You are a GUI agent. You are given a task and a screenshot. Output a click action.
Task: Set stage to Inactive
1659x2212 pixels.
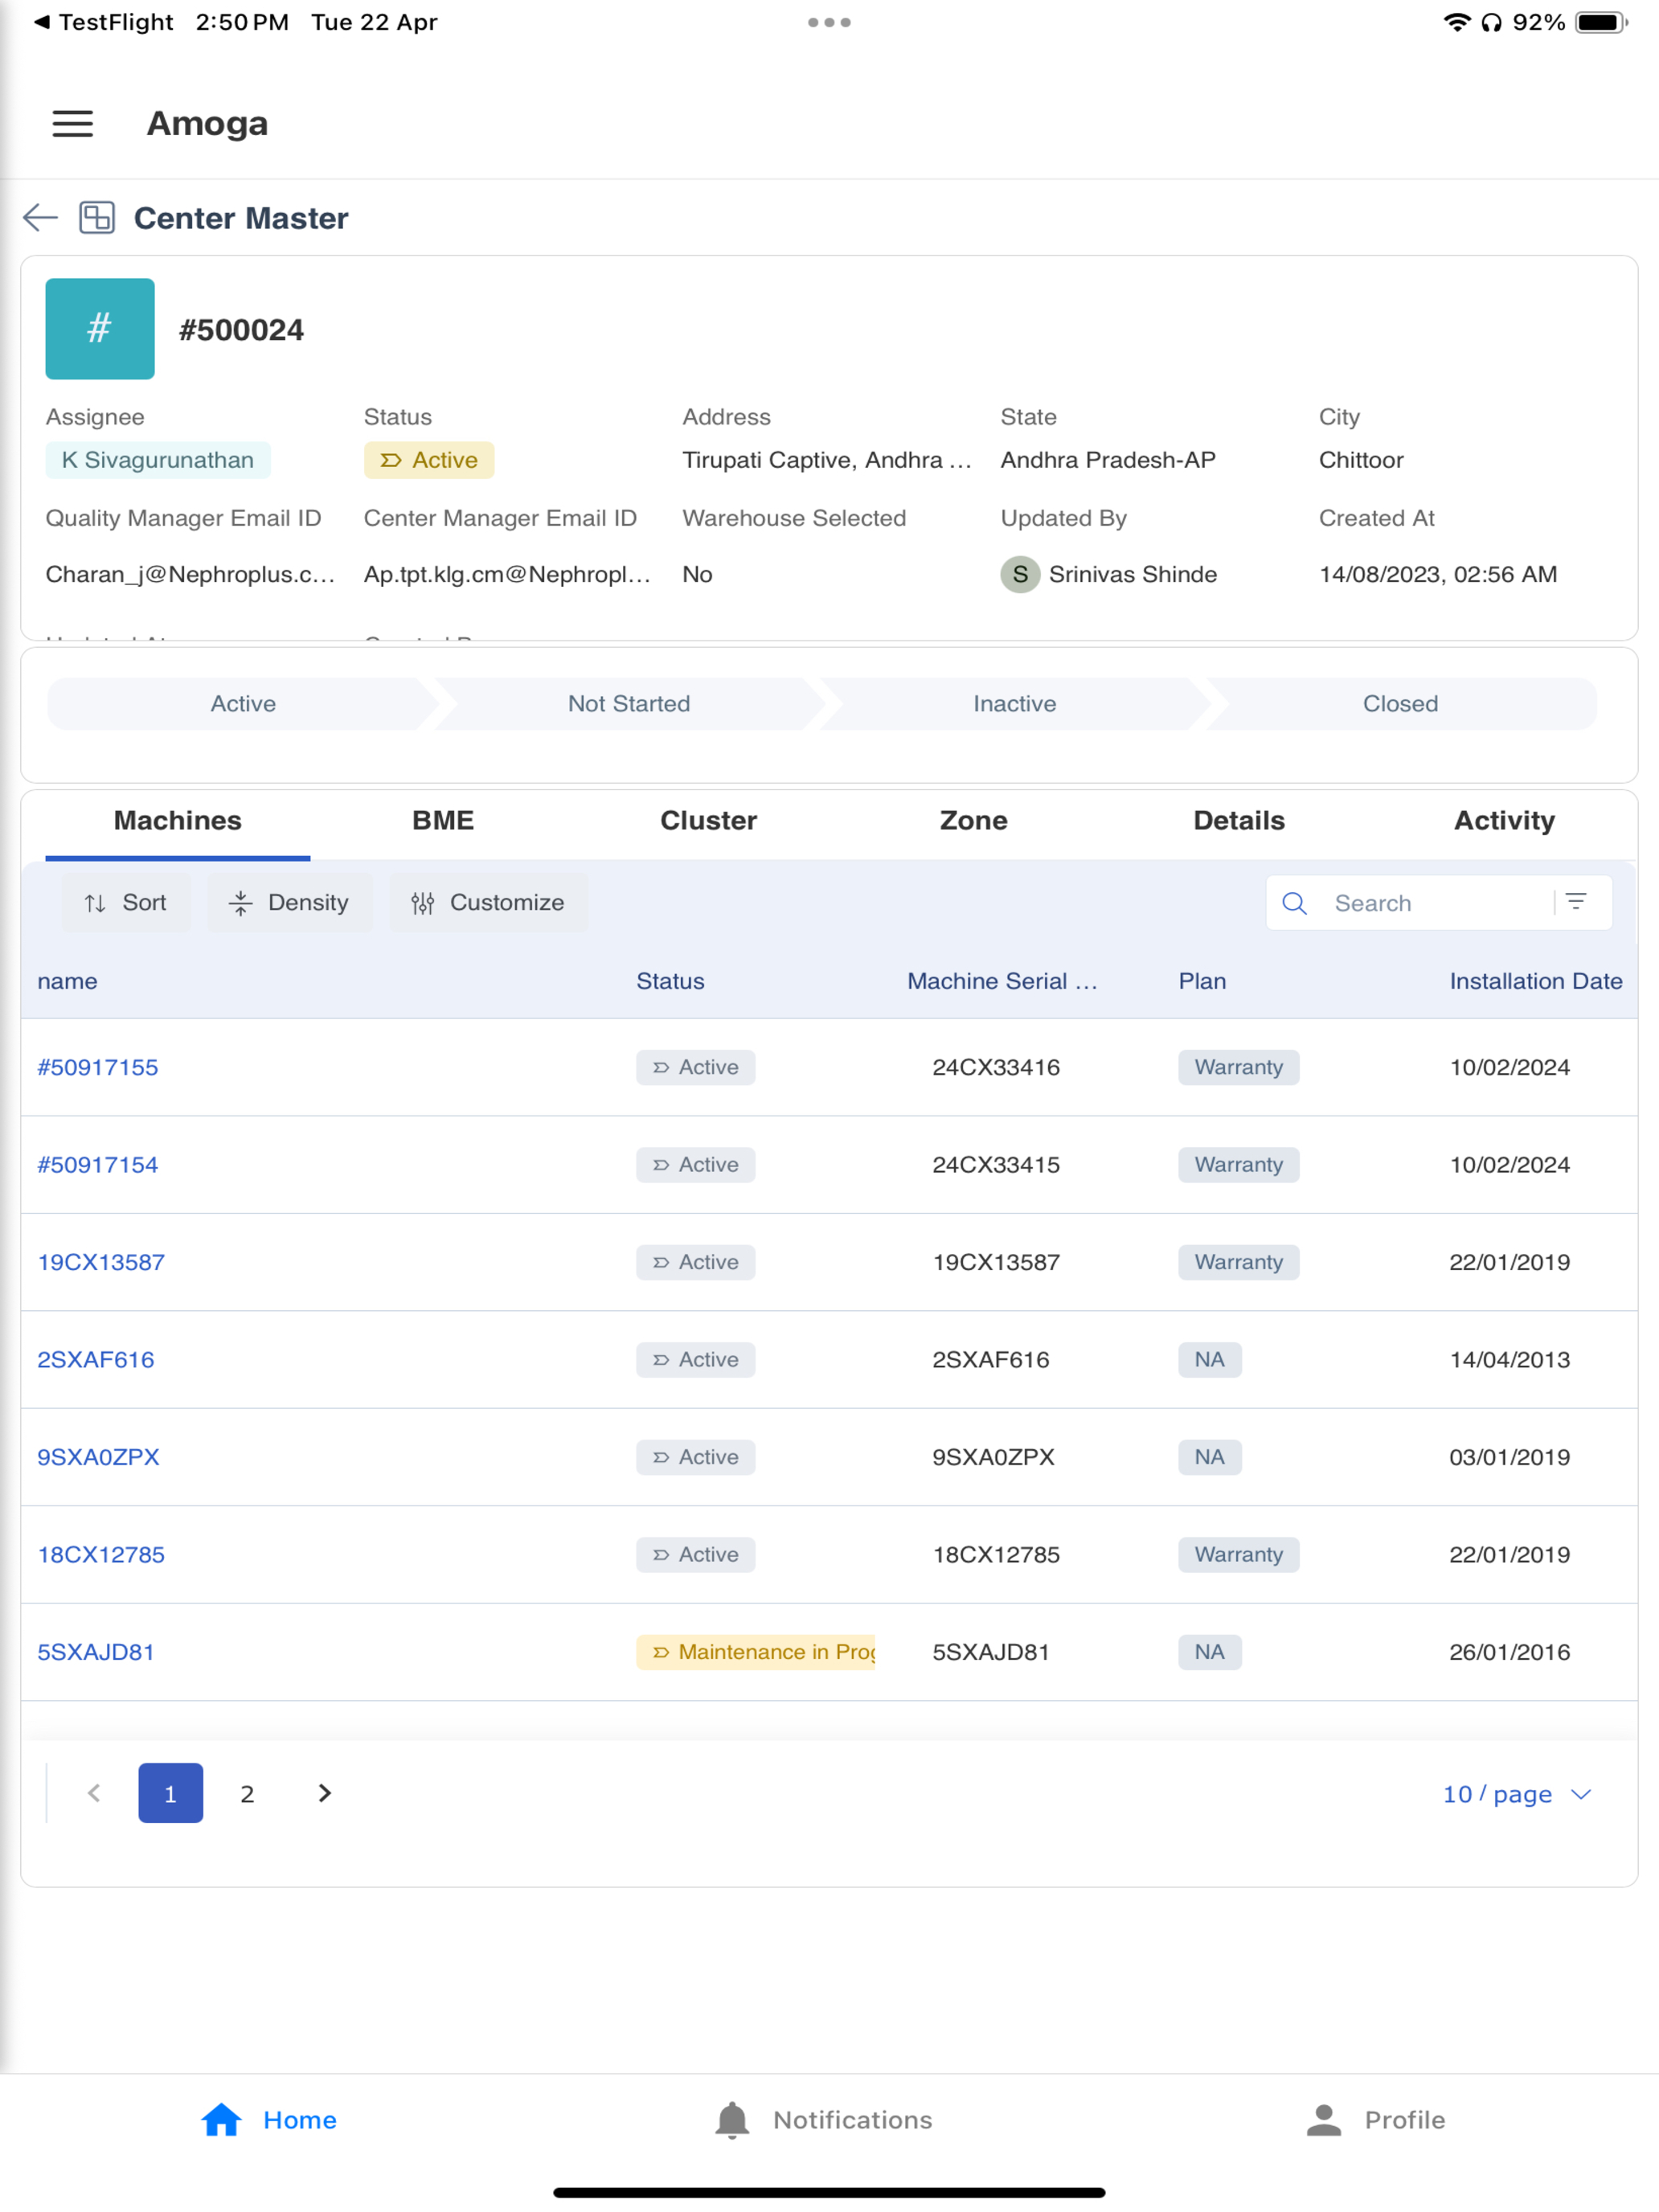click(x=1015, y=704)
